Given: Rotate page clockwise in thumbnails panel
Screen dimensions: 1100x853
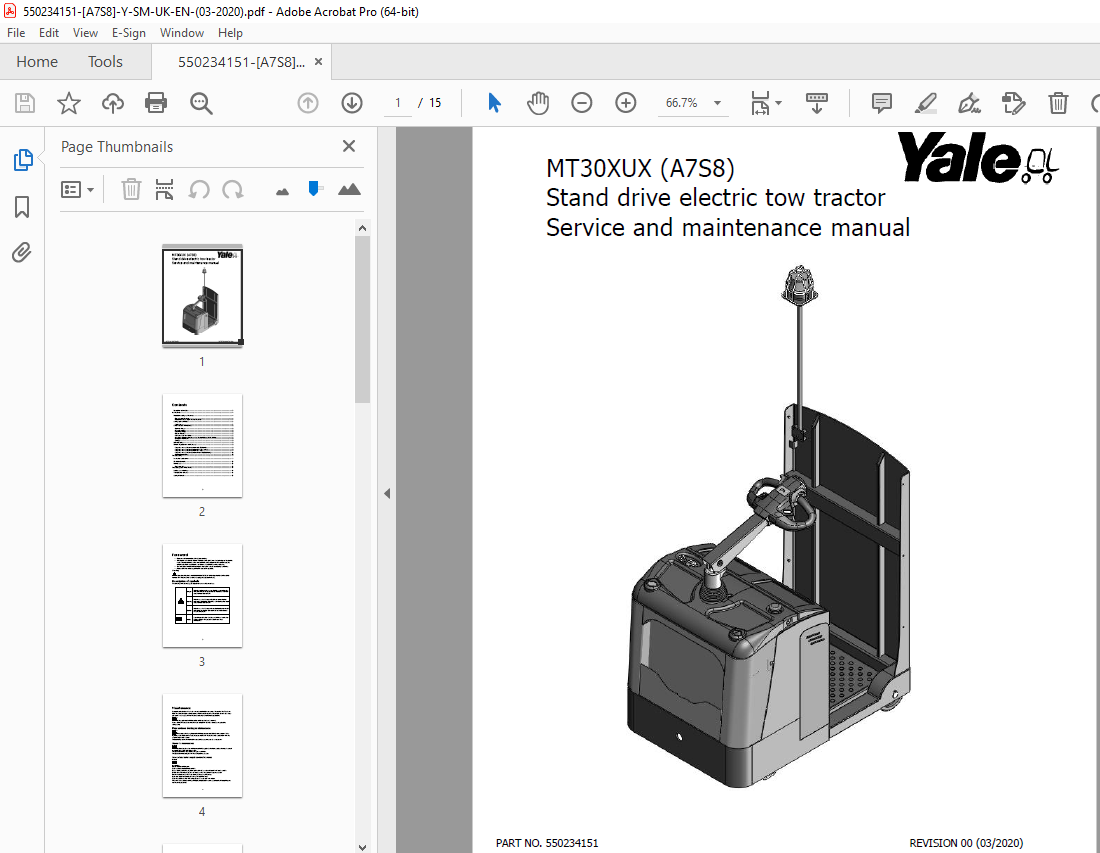Looking at the screenshot, I should point(233,189).
